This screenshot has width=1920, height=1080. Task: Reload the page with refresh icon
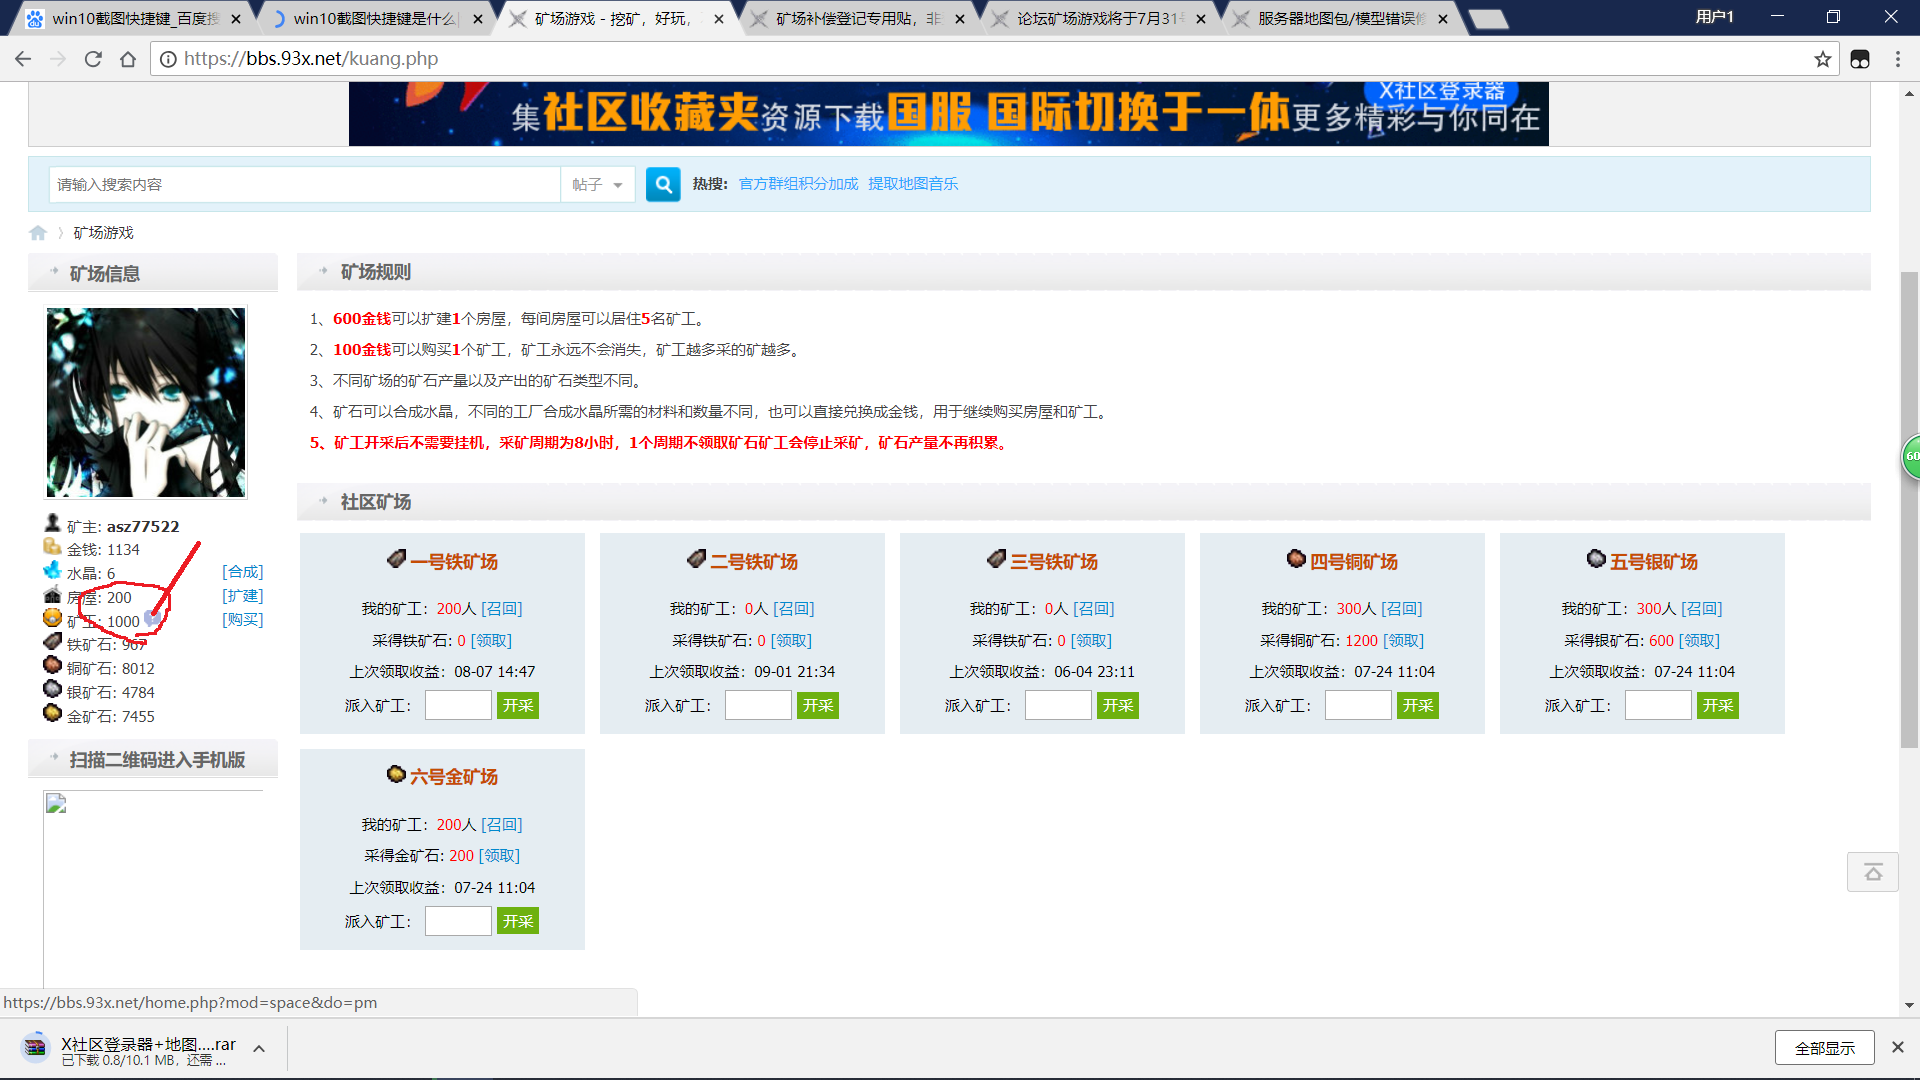point(93,59)
